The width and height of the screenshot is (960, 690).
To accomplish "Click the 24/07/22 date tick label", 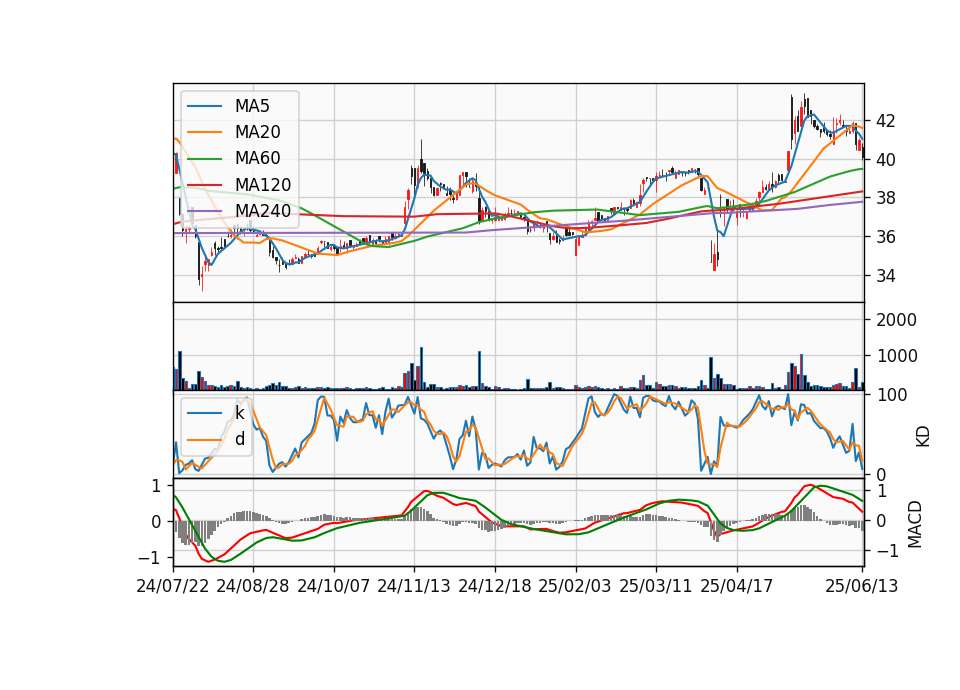I will pos(173,586).
